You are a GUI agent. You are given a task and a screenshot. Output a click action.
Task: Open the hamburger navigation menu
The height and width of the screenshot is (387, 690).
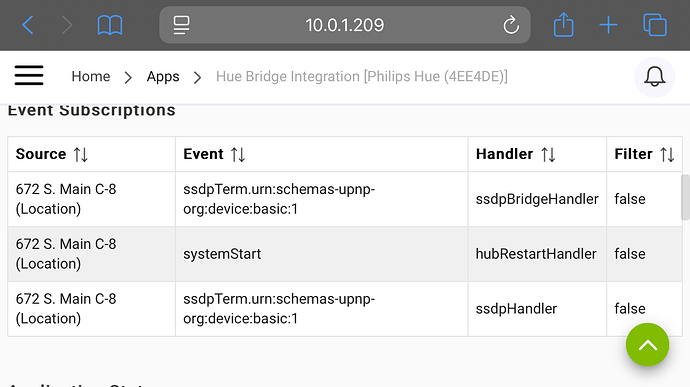pos(29,75)
